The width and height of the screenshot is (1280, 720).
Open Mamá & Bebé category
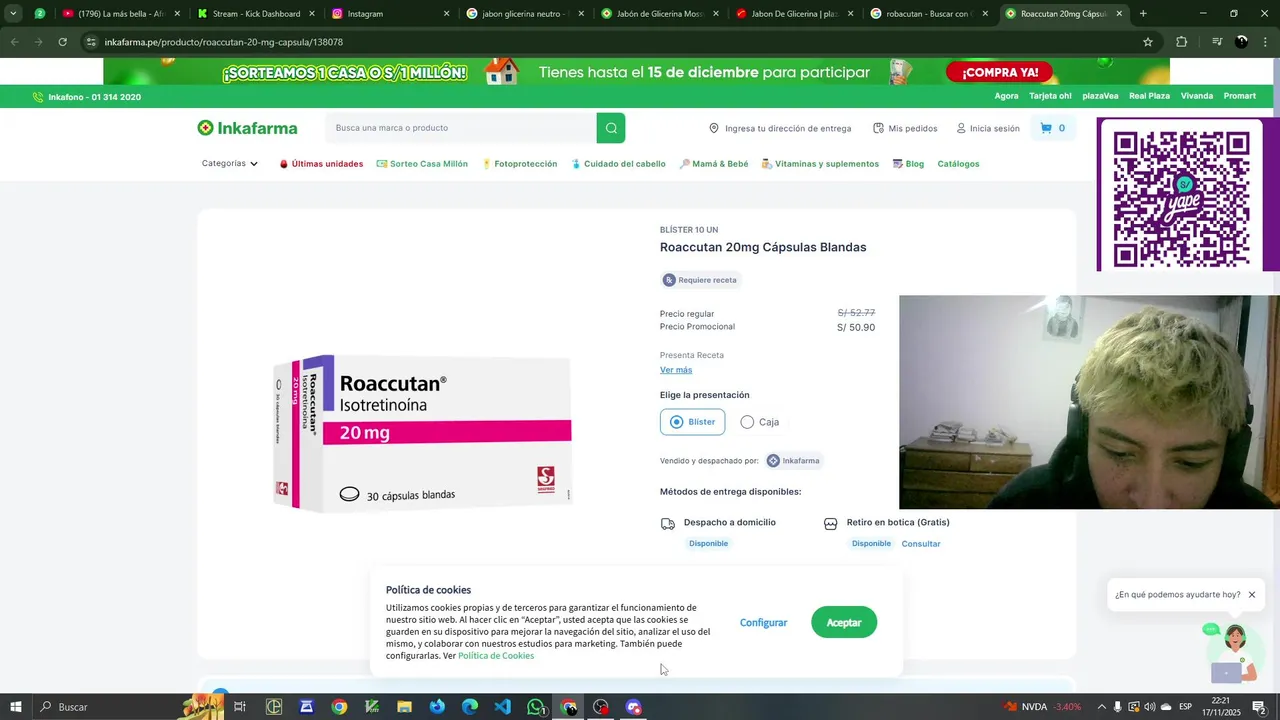pos(714,164)
